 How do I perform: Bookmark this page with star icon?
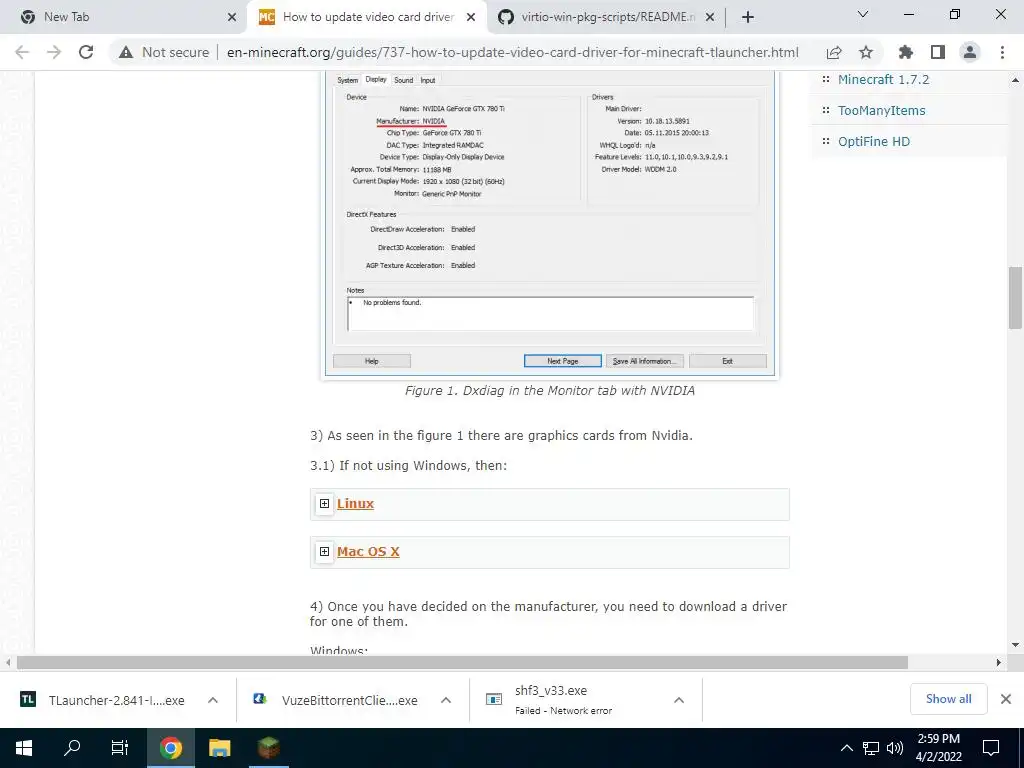865,52
